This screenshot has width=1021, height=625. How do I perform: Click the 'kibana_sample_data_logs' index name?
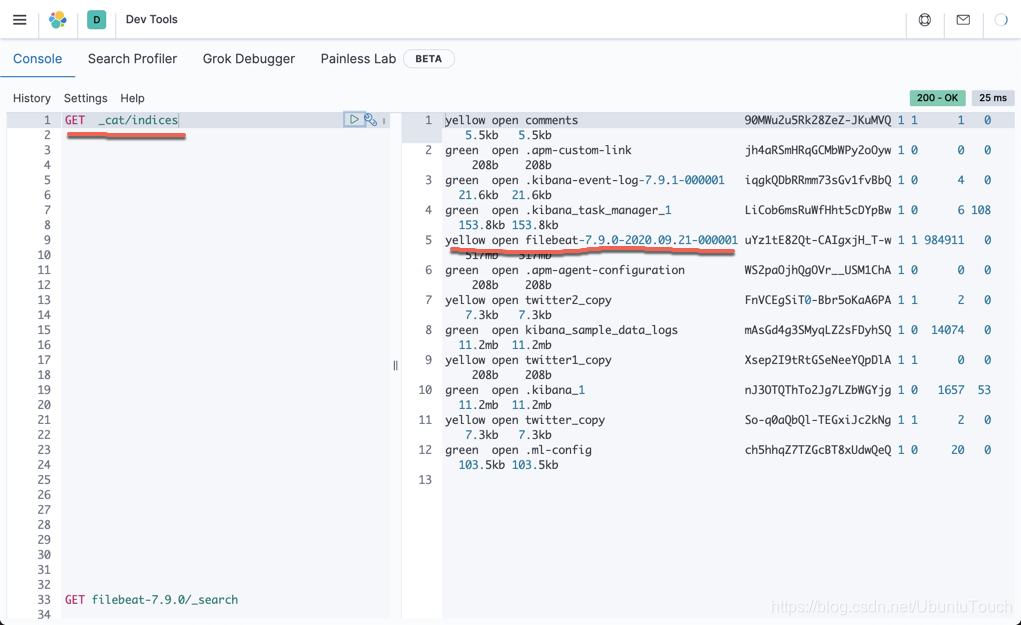click(602, 329)
